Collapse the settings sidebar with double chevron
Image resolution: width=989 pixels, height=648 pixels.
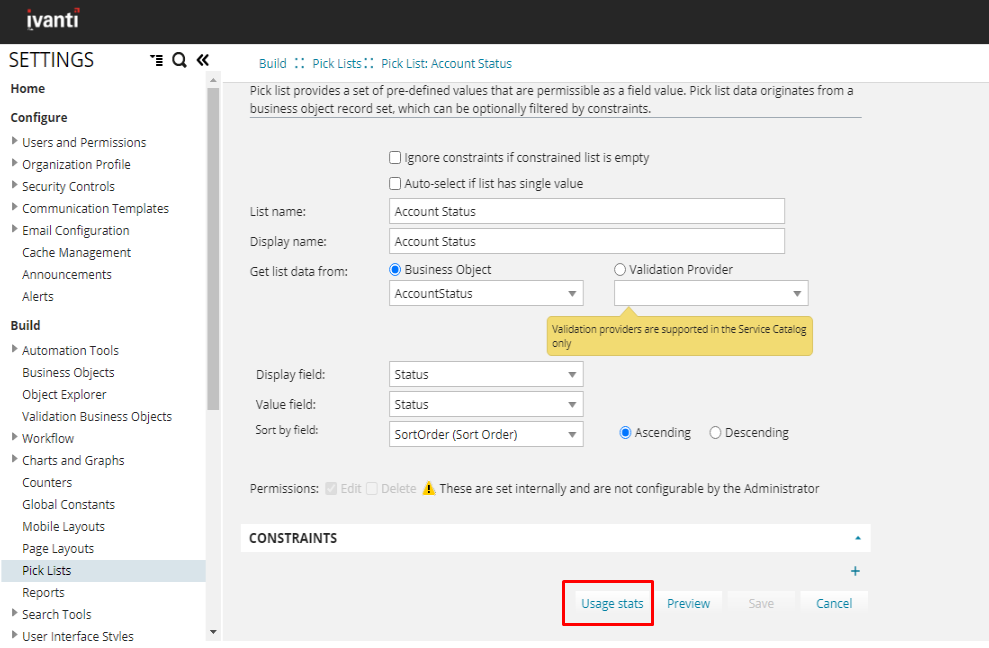point(202,60)
